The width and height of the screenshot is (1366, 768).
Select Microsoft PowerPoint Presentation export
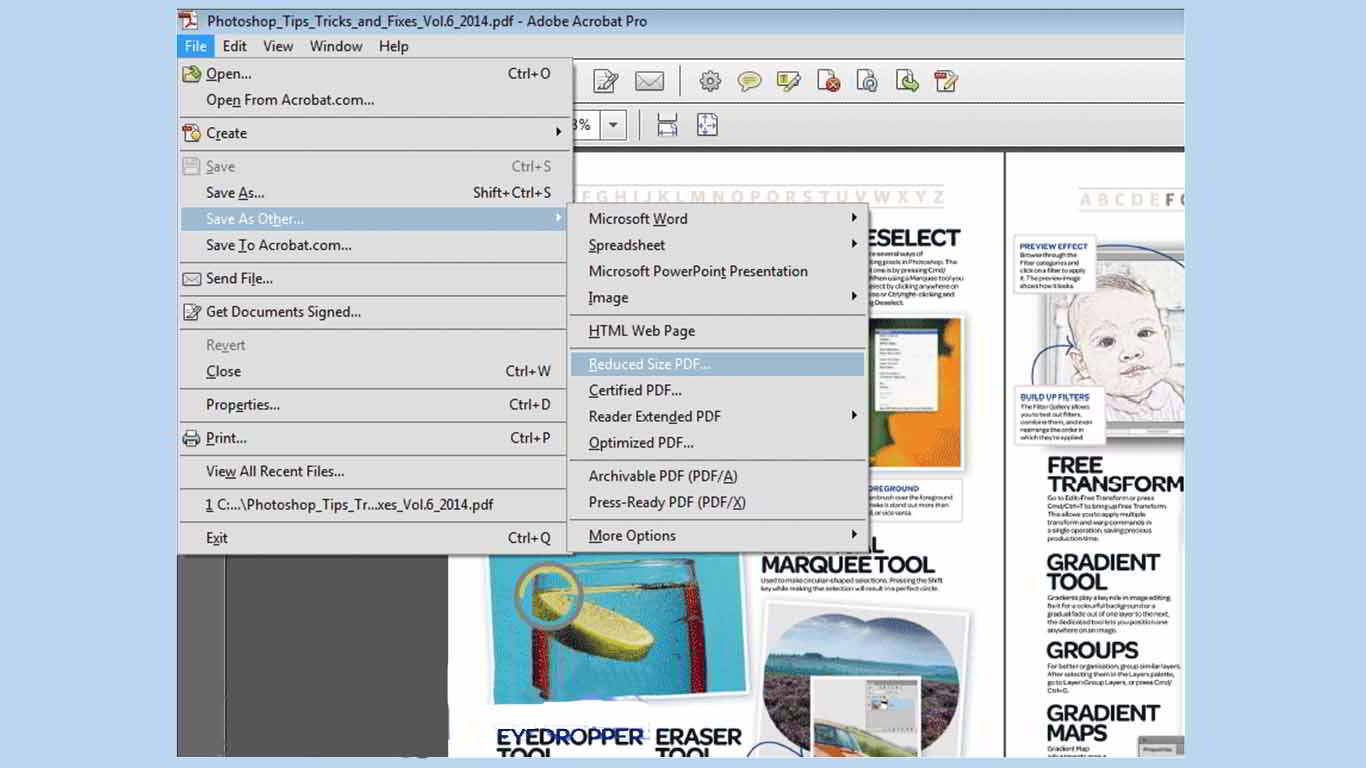point(717,271)
